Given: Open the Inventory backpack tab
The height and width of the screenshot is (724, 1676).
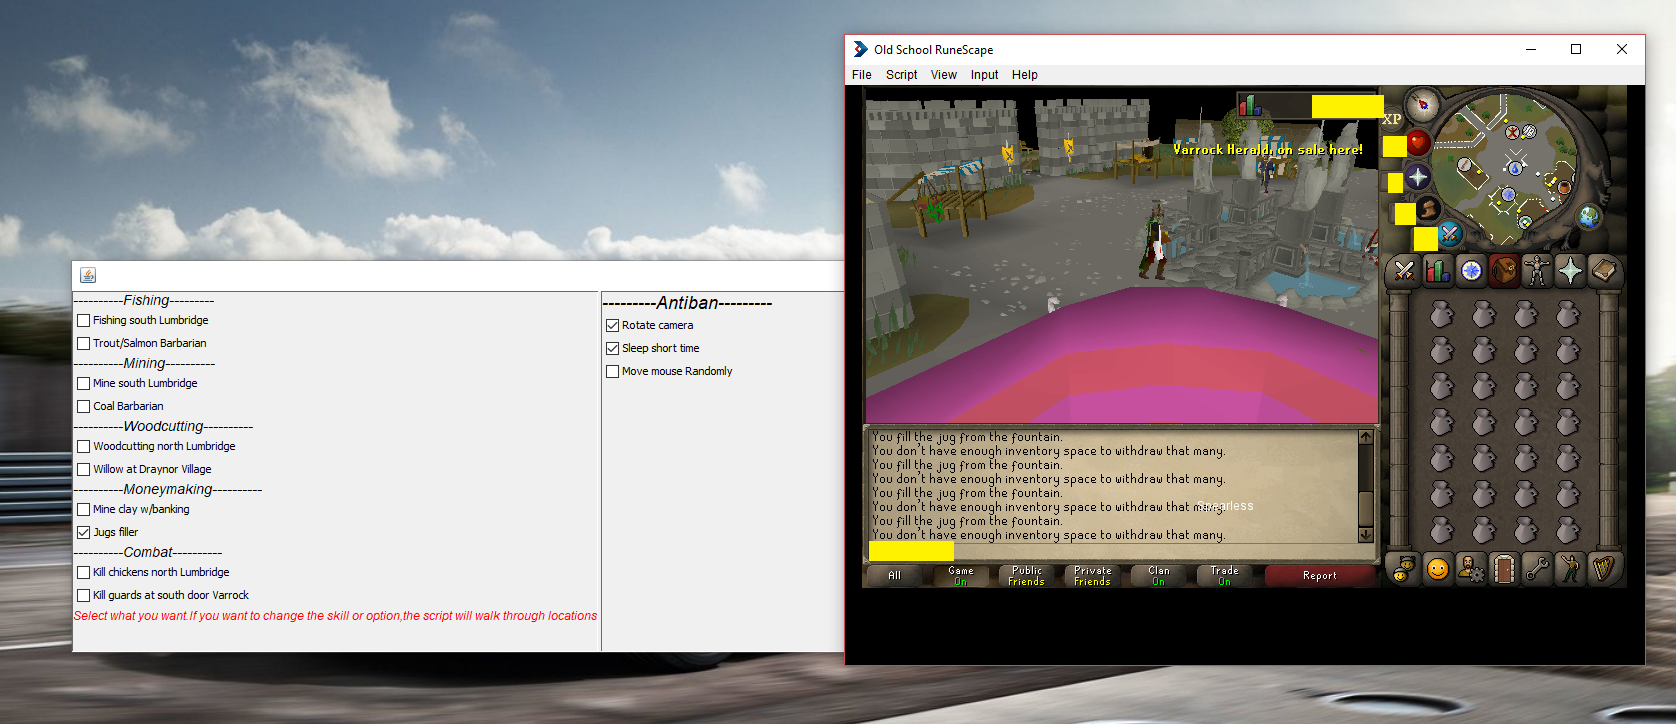Looking at the screenshot, I should [x=1504, y=271].
